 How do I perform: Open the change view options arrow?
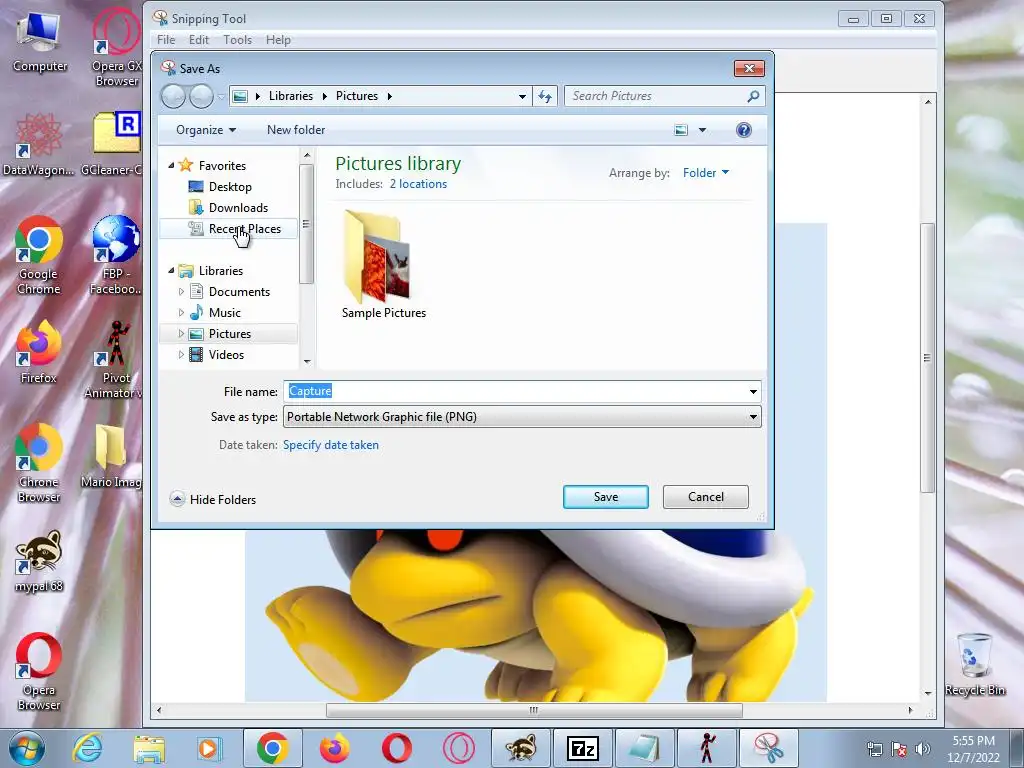703,130
